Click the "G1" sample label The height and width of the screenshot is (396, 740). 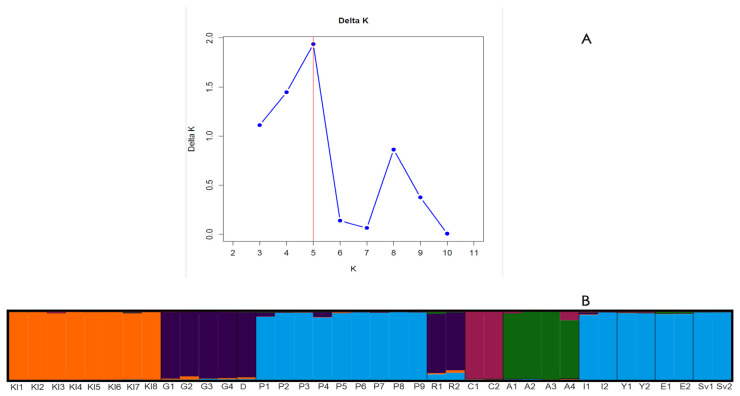[x=168, y=387]
